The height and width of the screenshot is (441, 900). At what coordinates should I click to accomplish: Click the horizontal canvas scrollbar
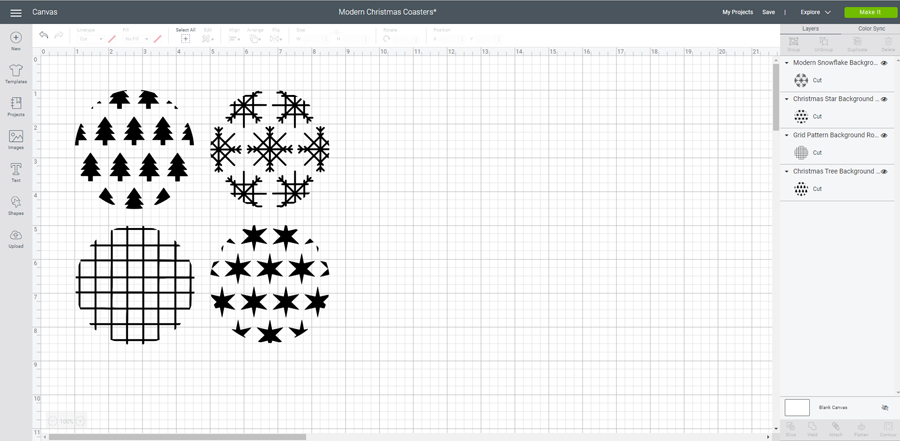click(177, 437)
